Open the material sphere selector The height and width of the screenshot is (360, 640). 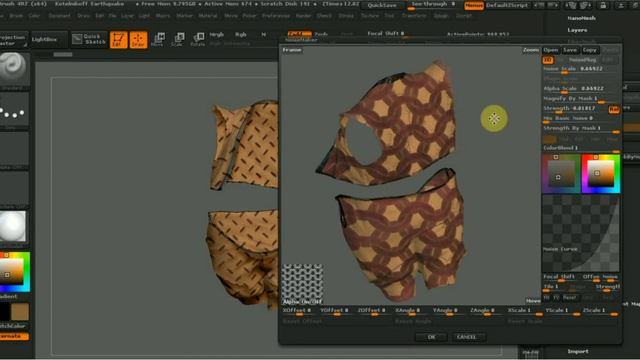(13, 226)
